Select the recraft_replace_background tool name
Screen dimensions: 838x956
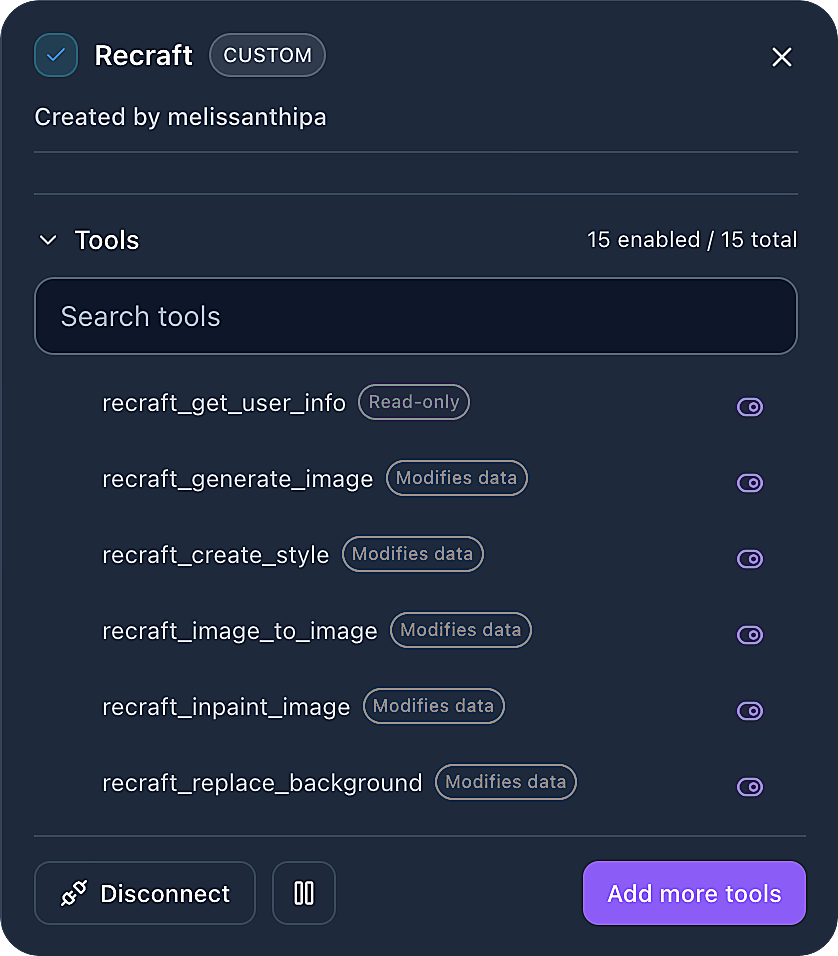[x=262, y=783]
